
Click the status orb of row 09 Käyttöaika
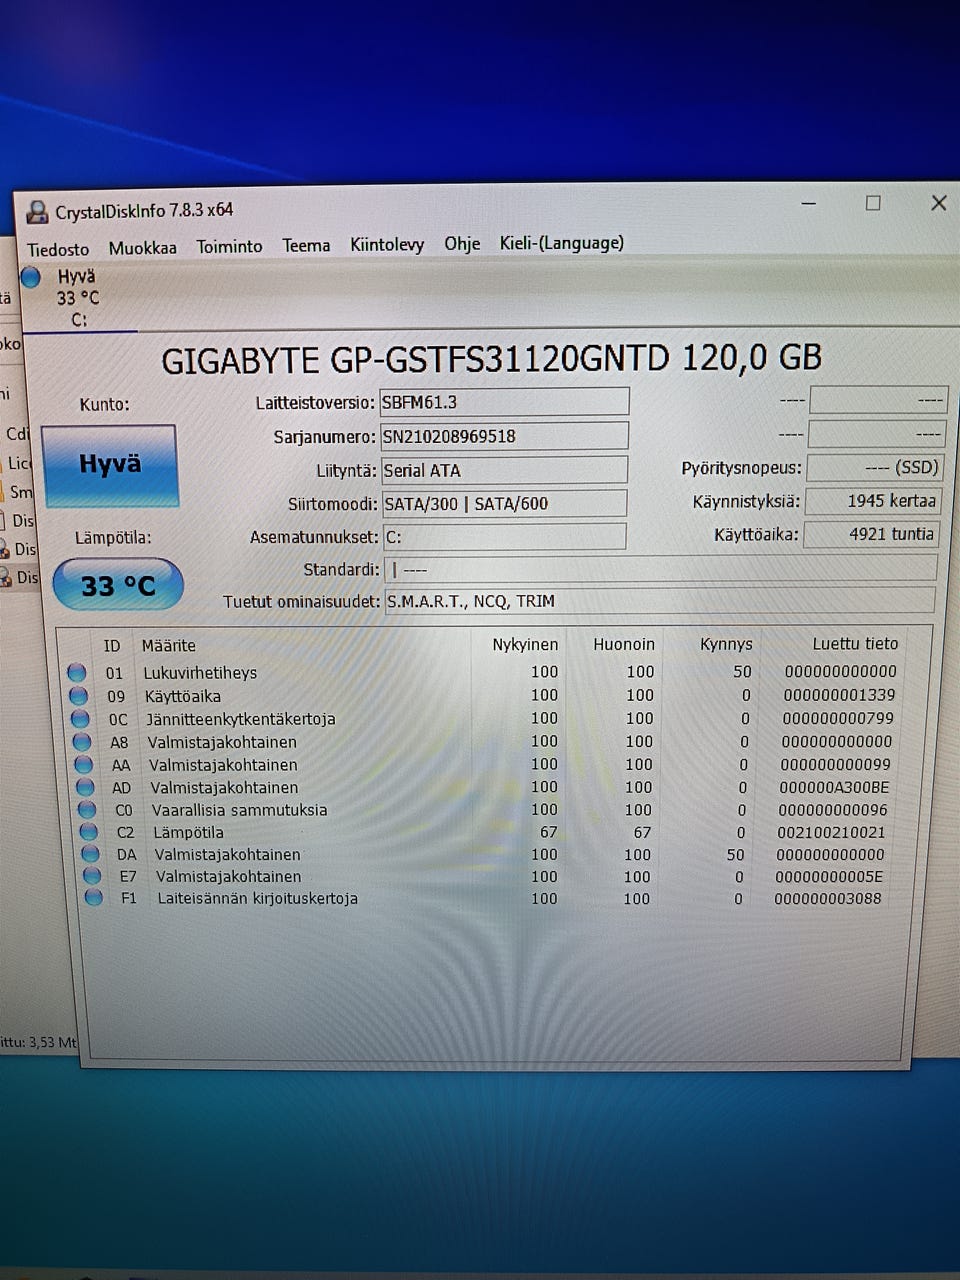tap(78, 695)
